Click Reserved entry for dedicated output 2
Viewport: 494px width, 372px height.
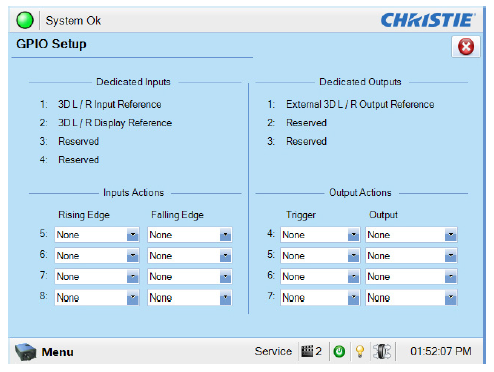[x=306, y=123]
